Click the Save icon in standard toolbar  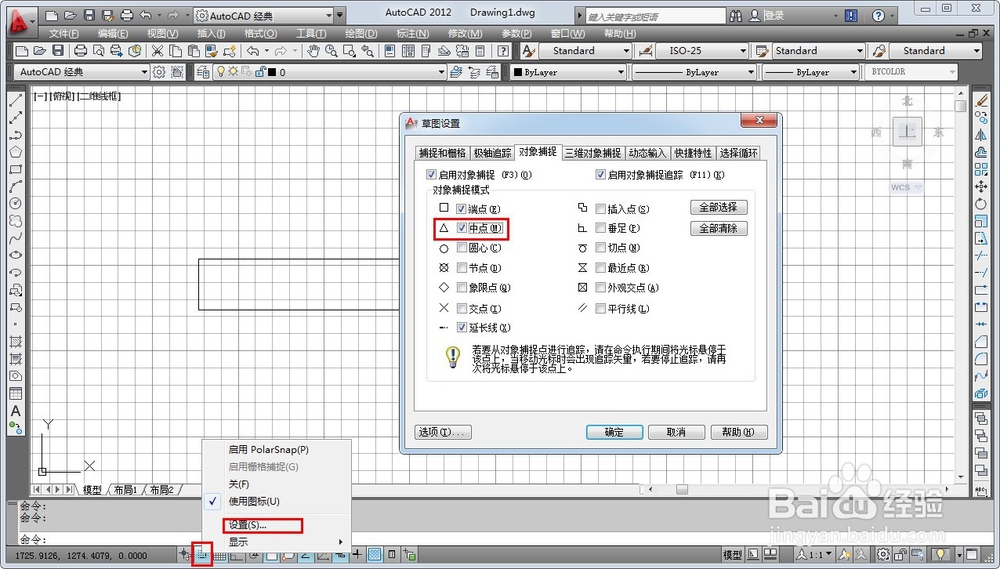[x=57, y=51]
